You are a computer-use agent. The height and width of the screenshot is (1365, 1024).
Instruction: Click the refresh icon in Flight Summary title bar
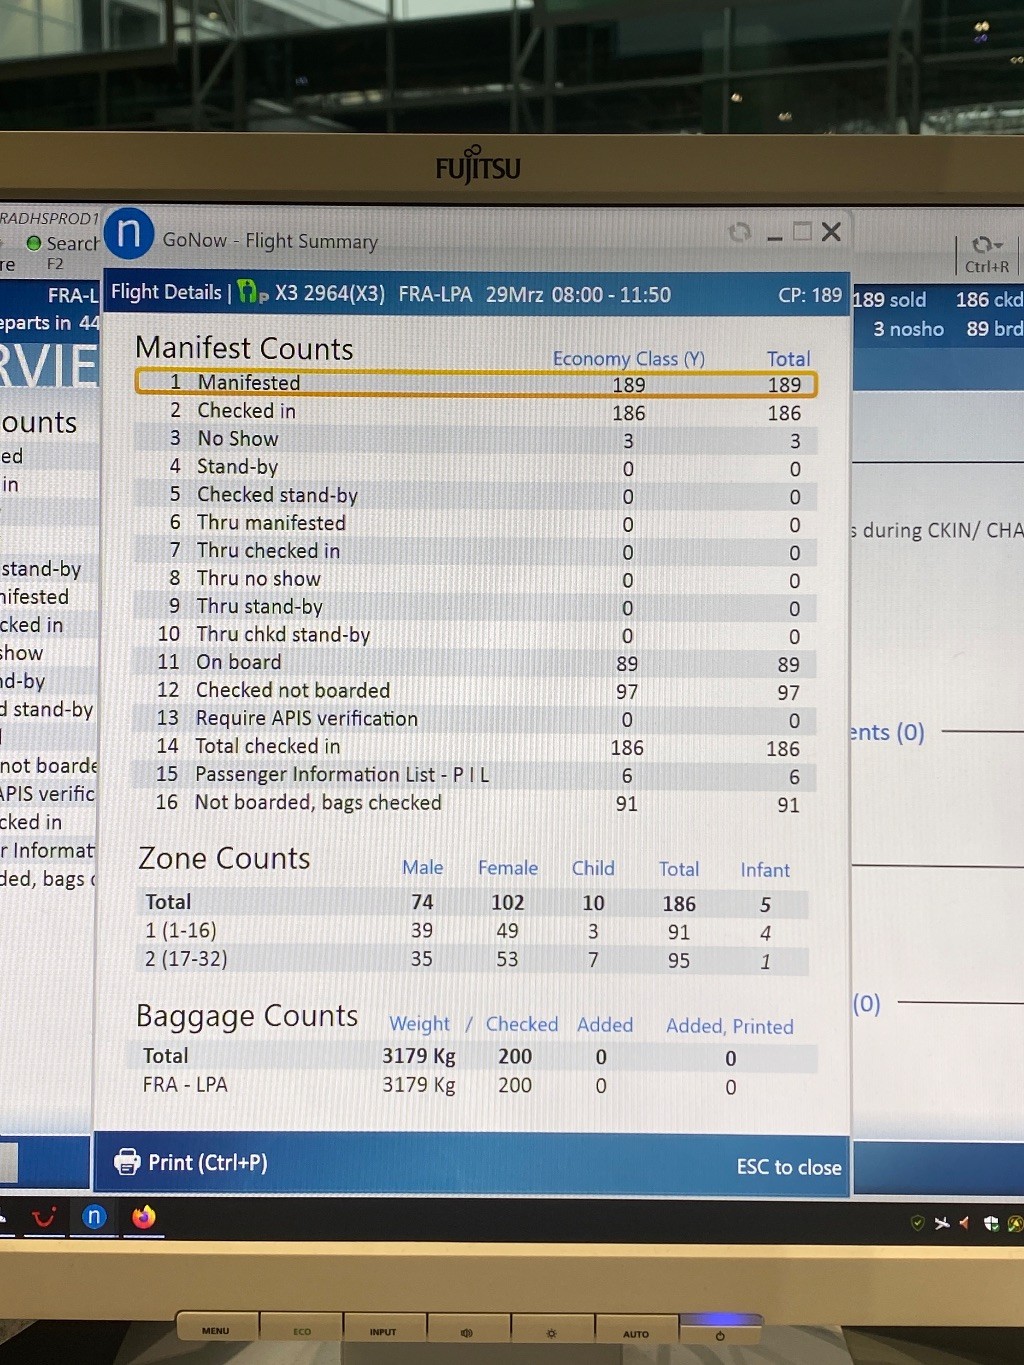click(740, 233)
